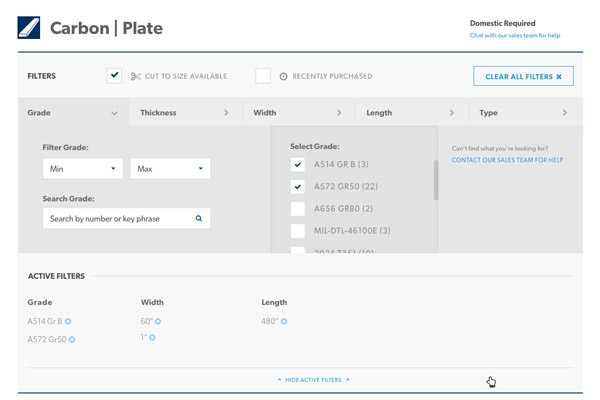Click the Domestic Required text
Image resolution: width=600 pixels, height=400 pixels.
[x=502, y=23]
